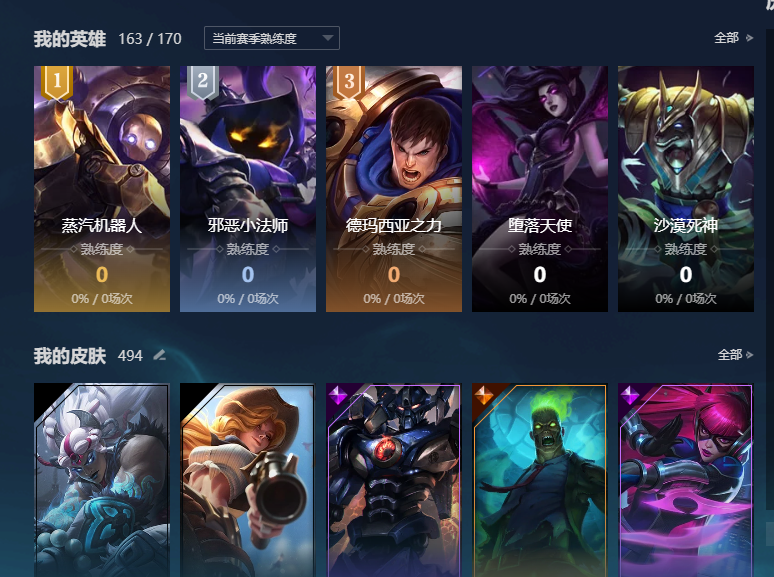Click purple gem icon on robot skin

(x=338, y=395)
